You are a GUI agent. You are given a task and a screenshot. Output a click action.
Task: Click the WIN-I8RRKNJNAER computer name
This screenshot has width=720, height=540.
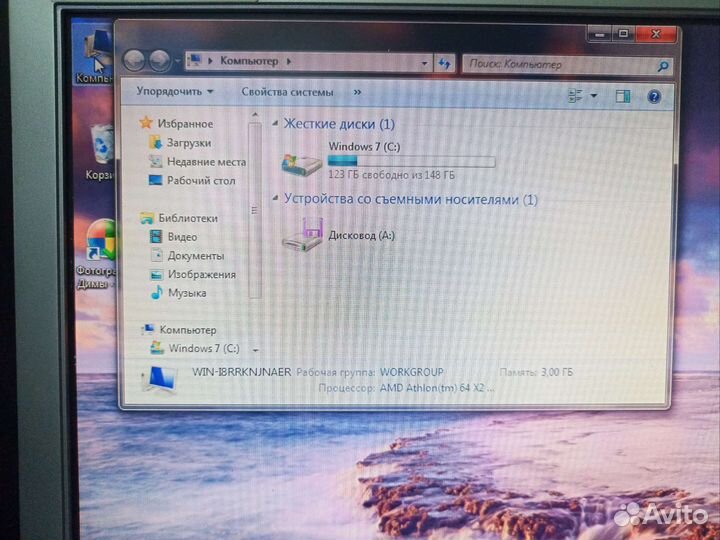(x=242, y=371)
